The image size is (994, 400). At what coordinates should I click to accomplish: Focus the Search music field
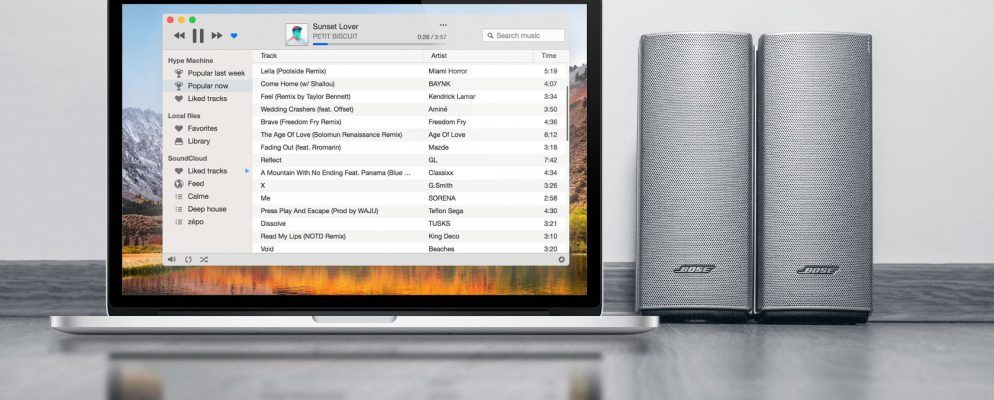click(523, 35)
